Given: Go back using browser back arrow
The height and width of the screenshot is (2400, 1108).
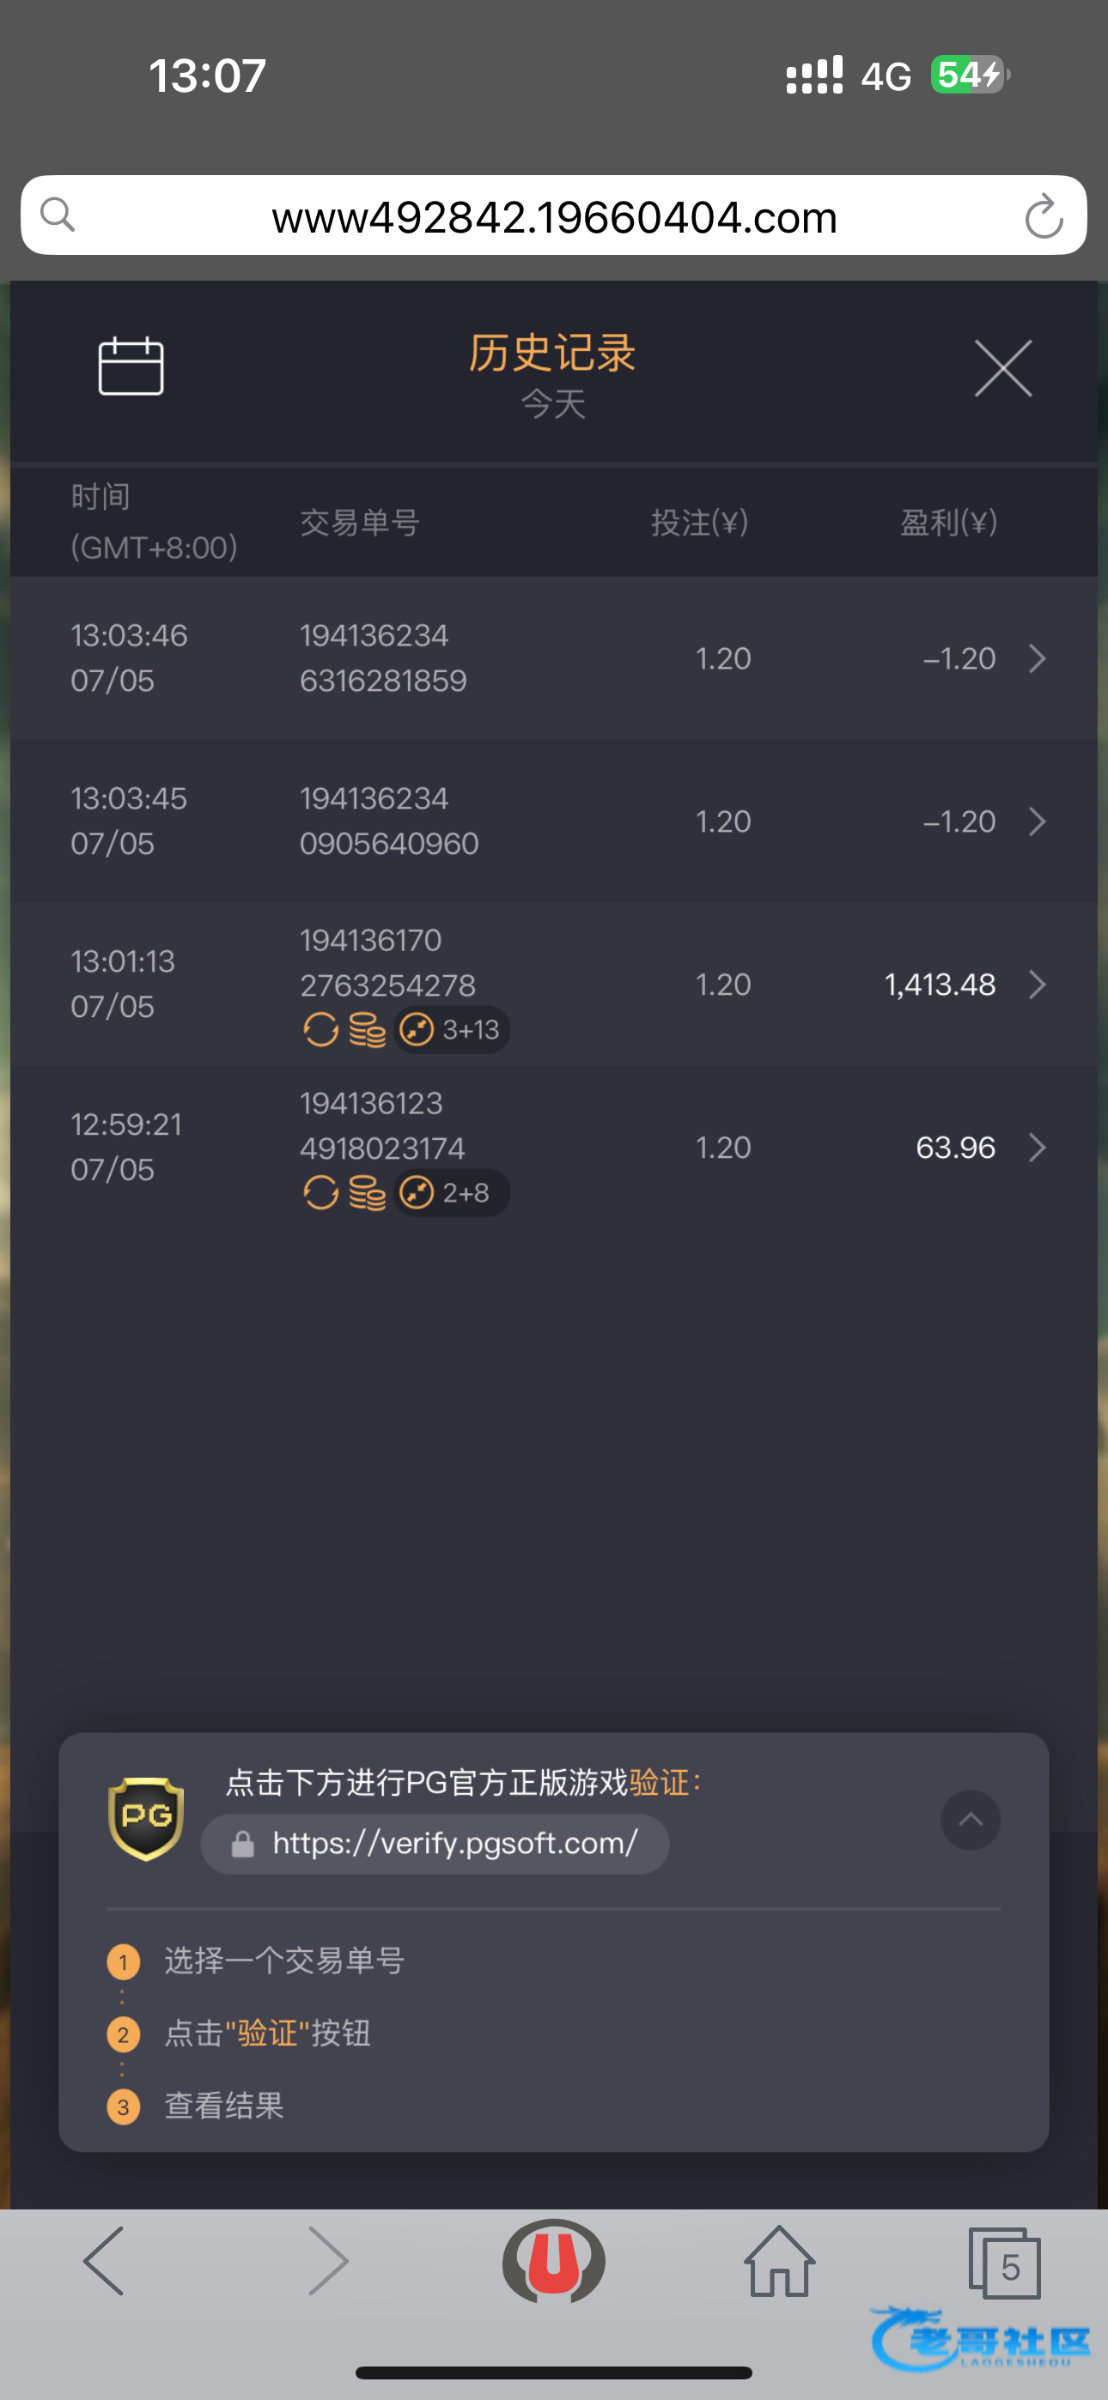Looking at the screenshot, I should 104,2260.
